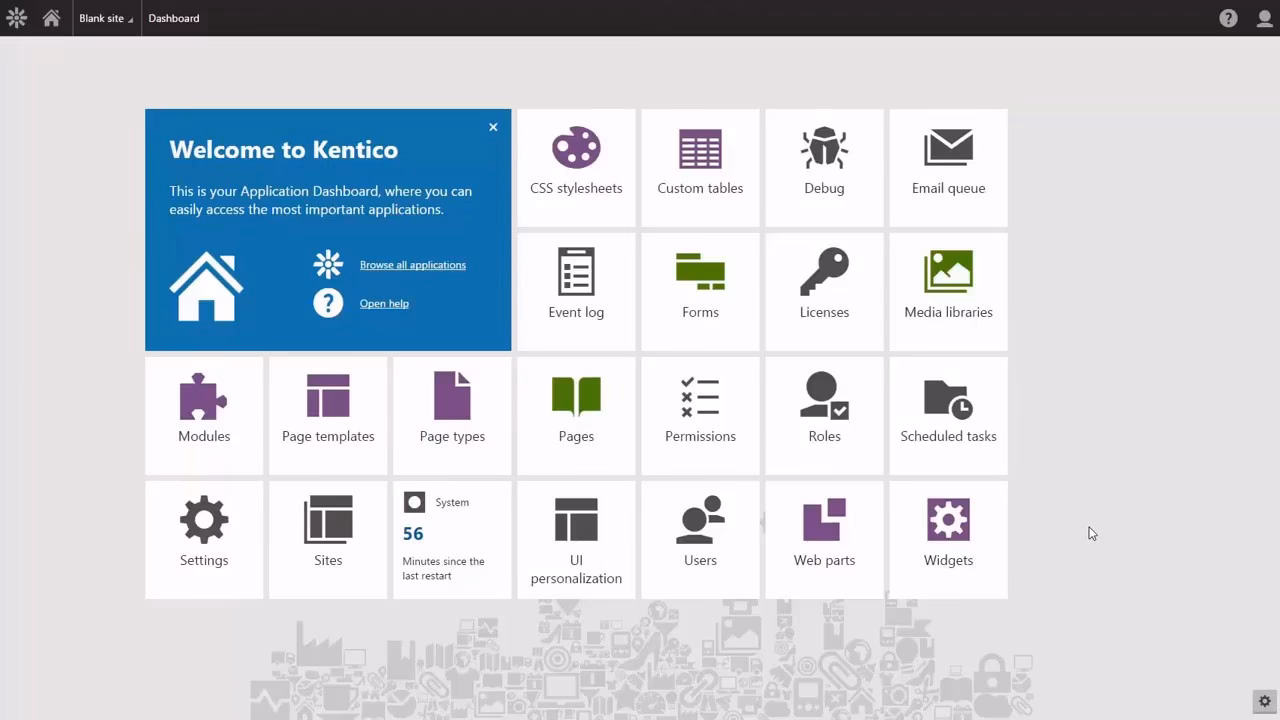
Task: Open the Web parts application
Action: pyautogui.click(x=824, y=539)
